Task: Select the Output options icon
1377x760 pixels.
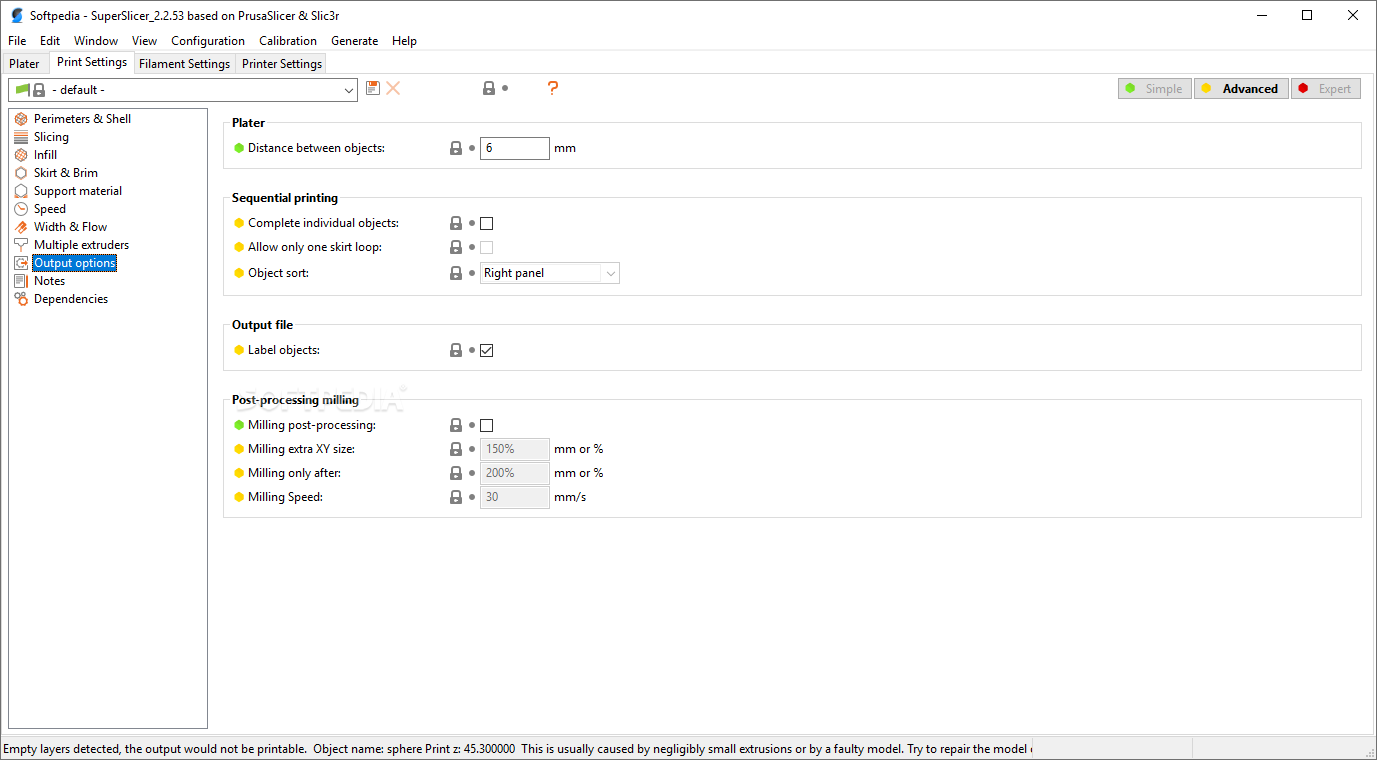Action: [x=21, y=263]
